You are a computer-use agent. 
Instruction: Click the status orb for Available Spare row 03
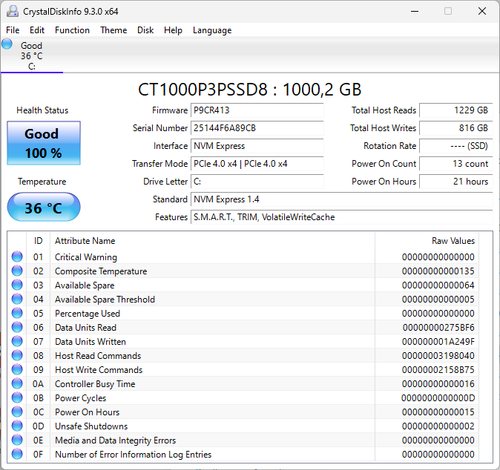point(17,285)
